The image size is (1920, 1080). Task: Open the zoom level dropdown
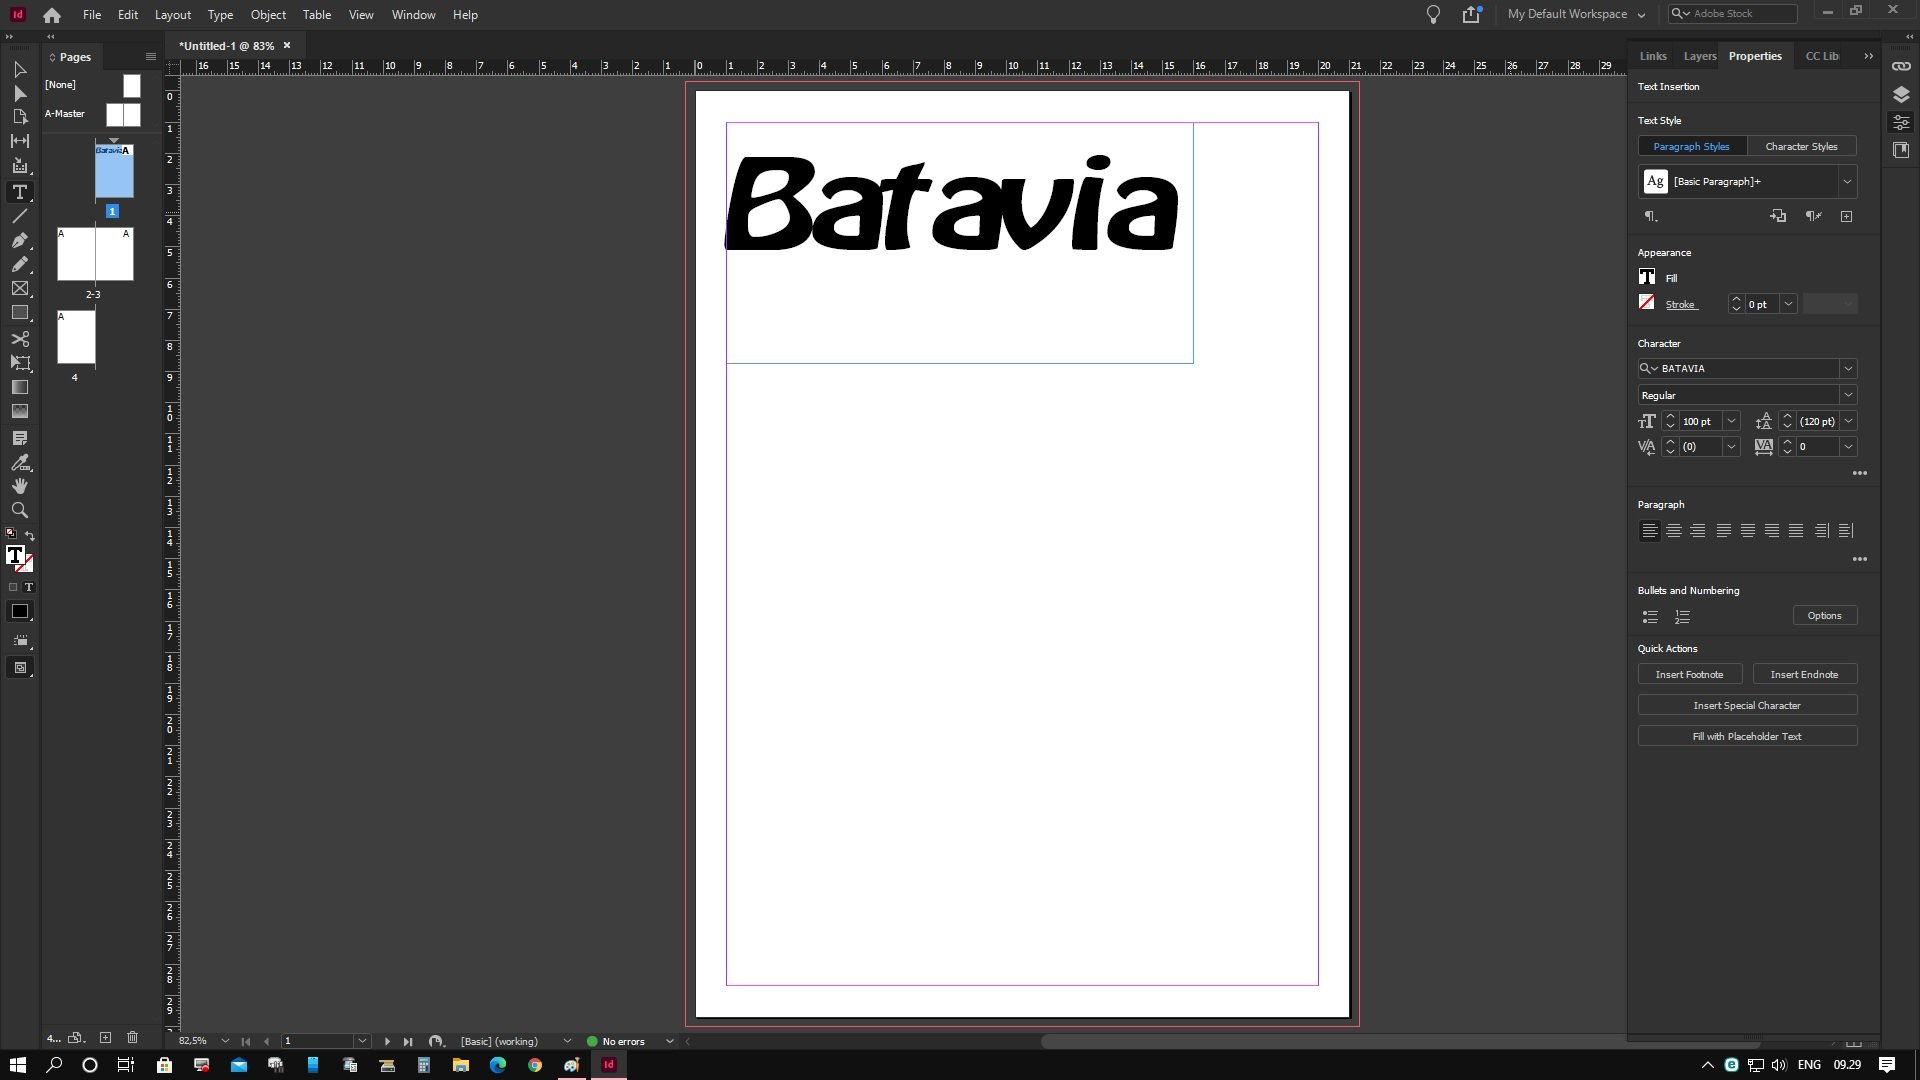(x=225, y=1041)
